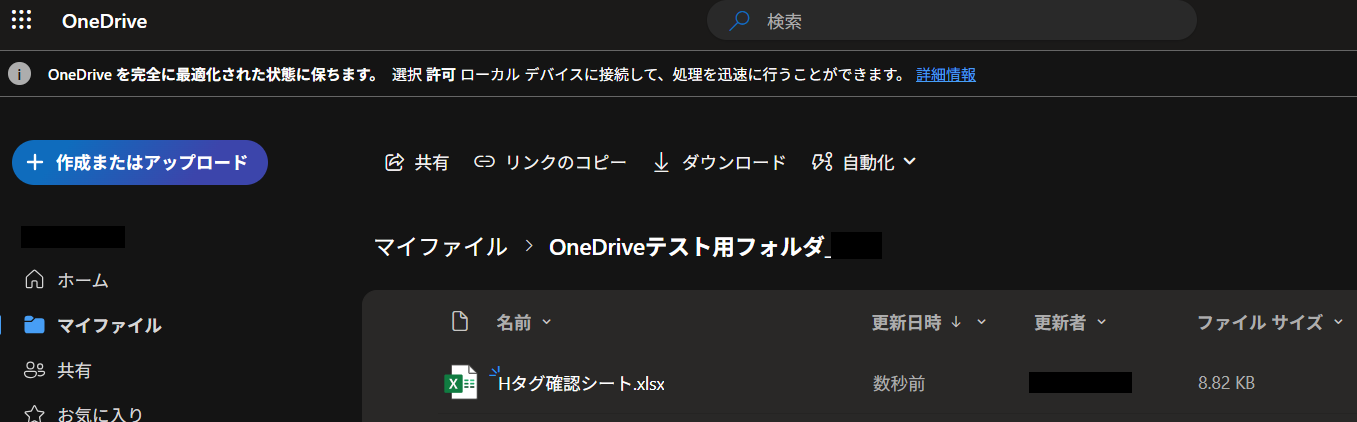Open the 詳細情報 link in the banner

tap(946, 74)
